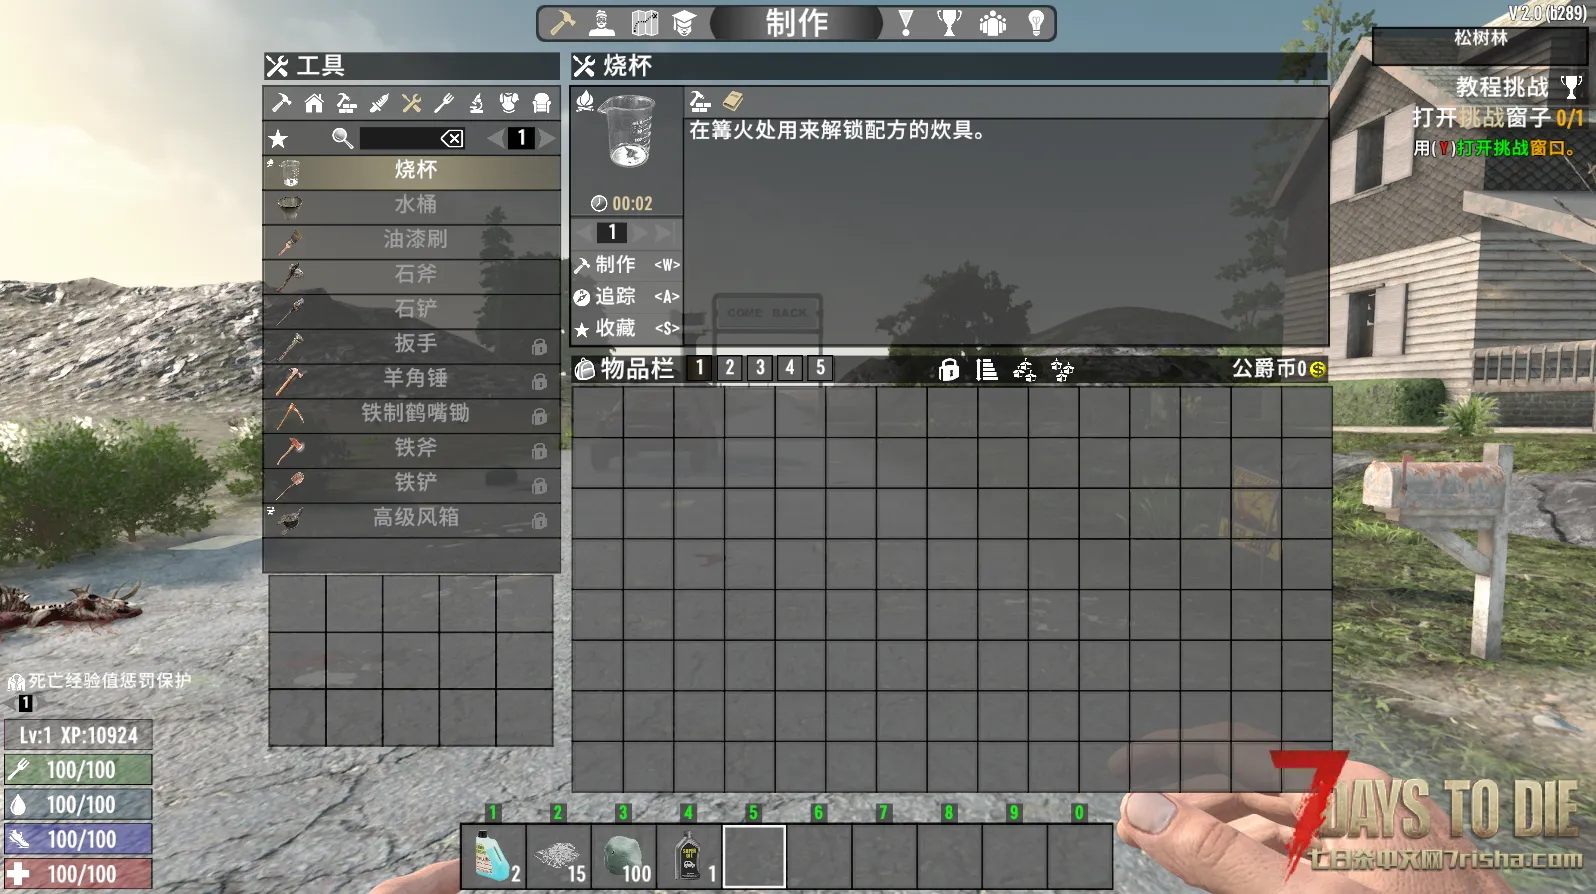
Task: Select the locked 扳手 recipe row
Action: coord(411,344)
